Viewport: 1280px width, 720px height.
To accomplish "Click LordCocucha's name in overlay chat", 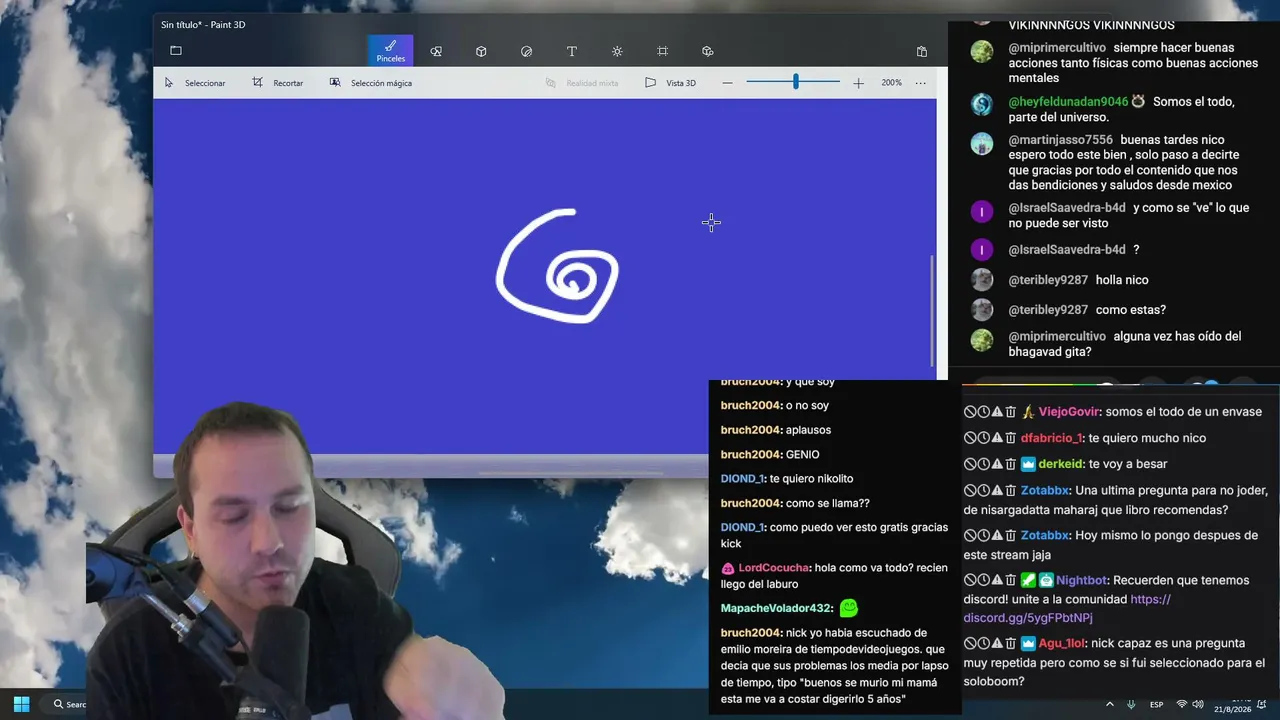I will (774, 568).
